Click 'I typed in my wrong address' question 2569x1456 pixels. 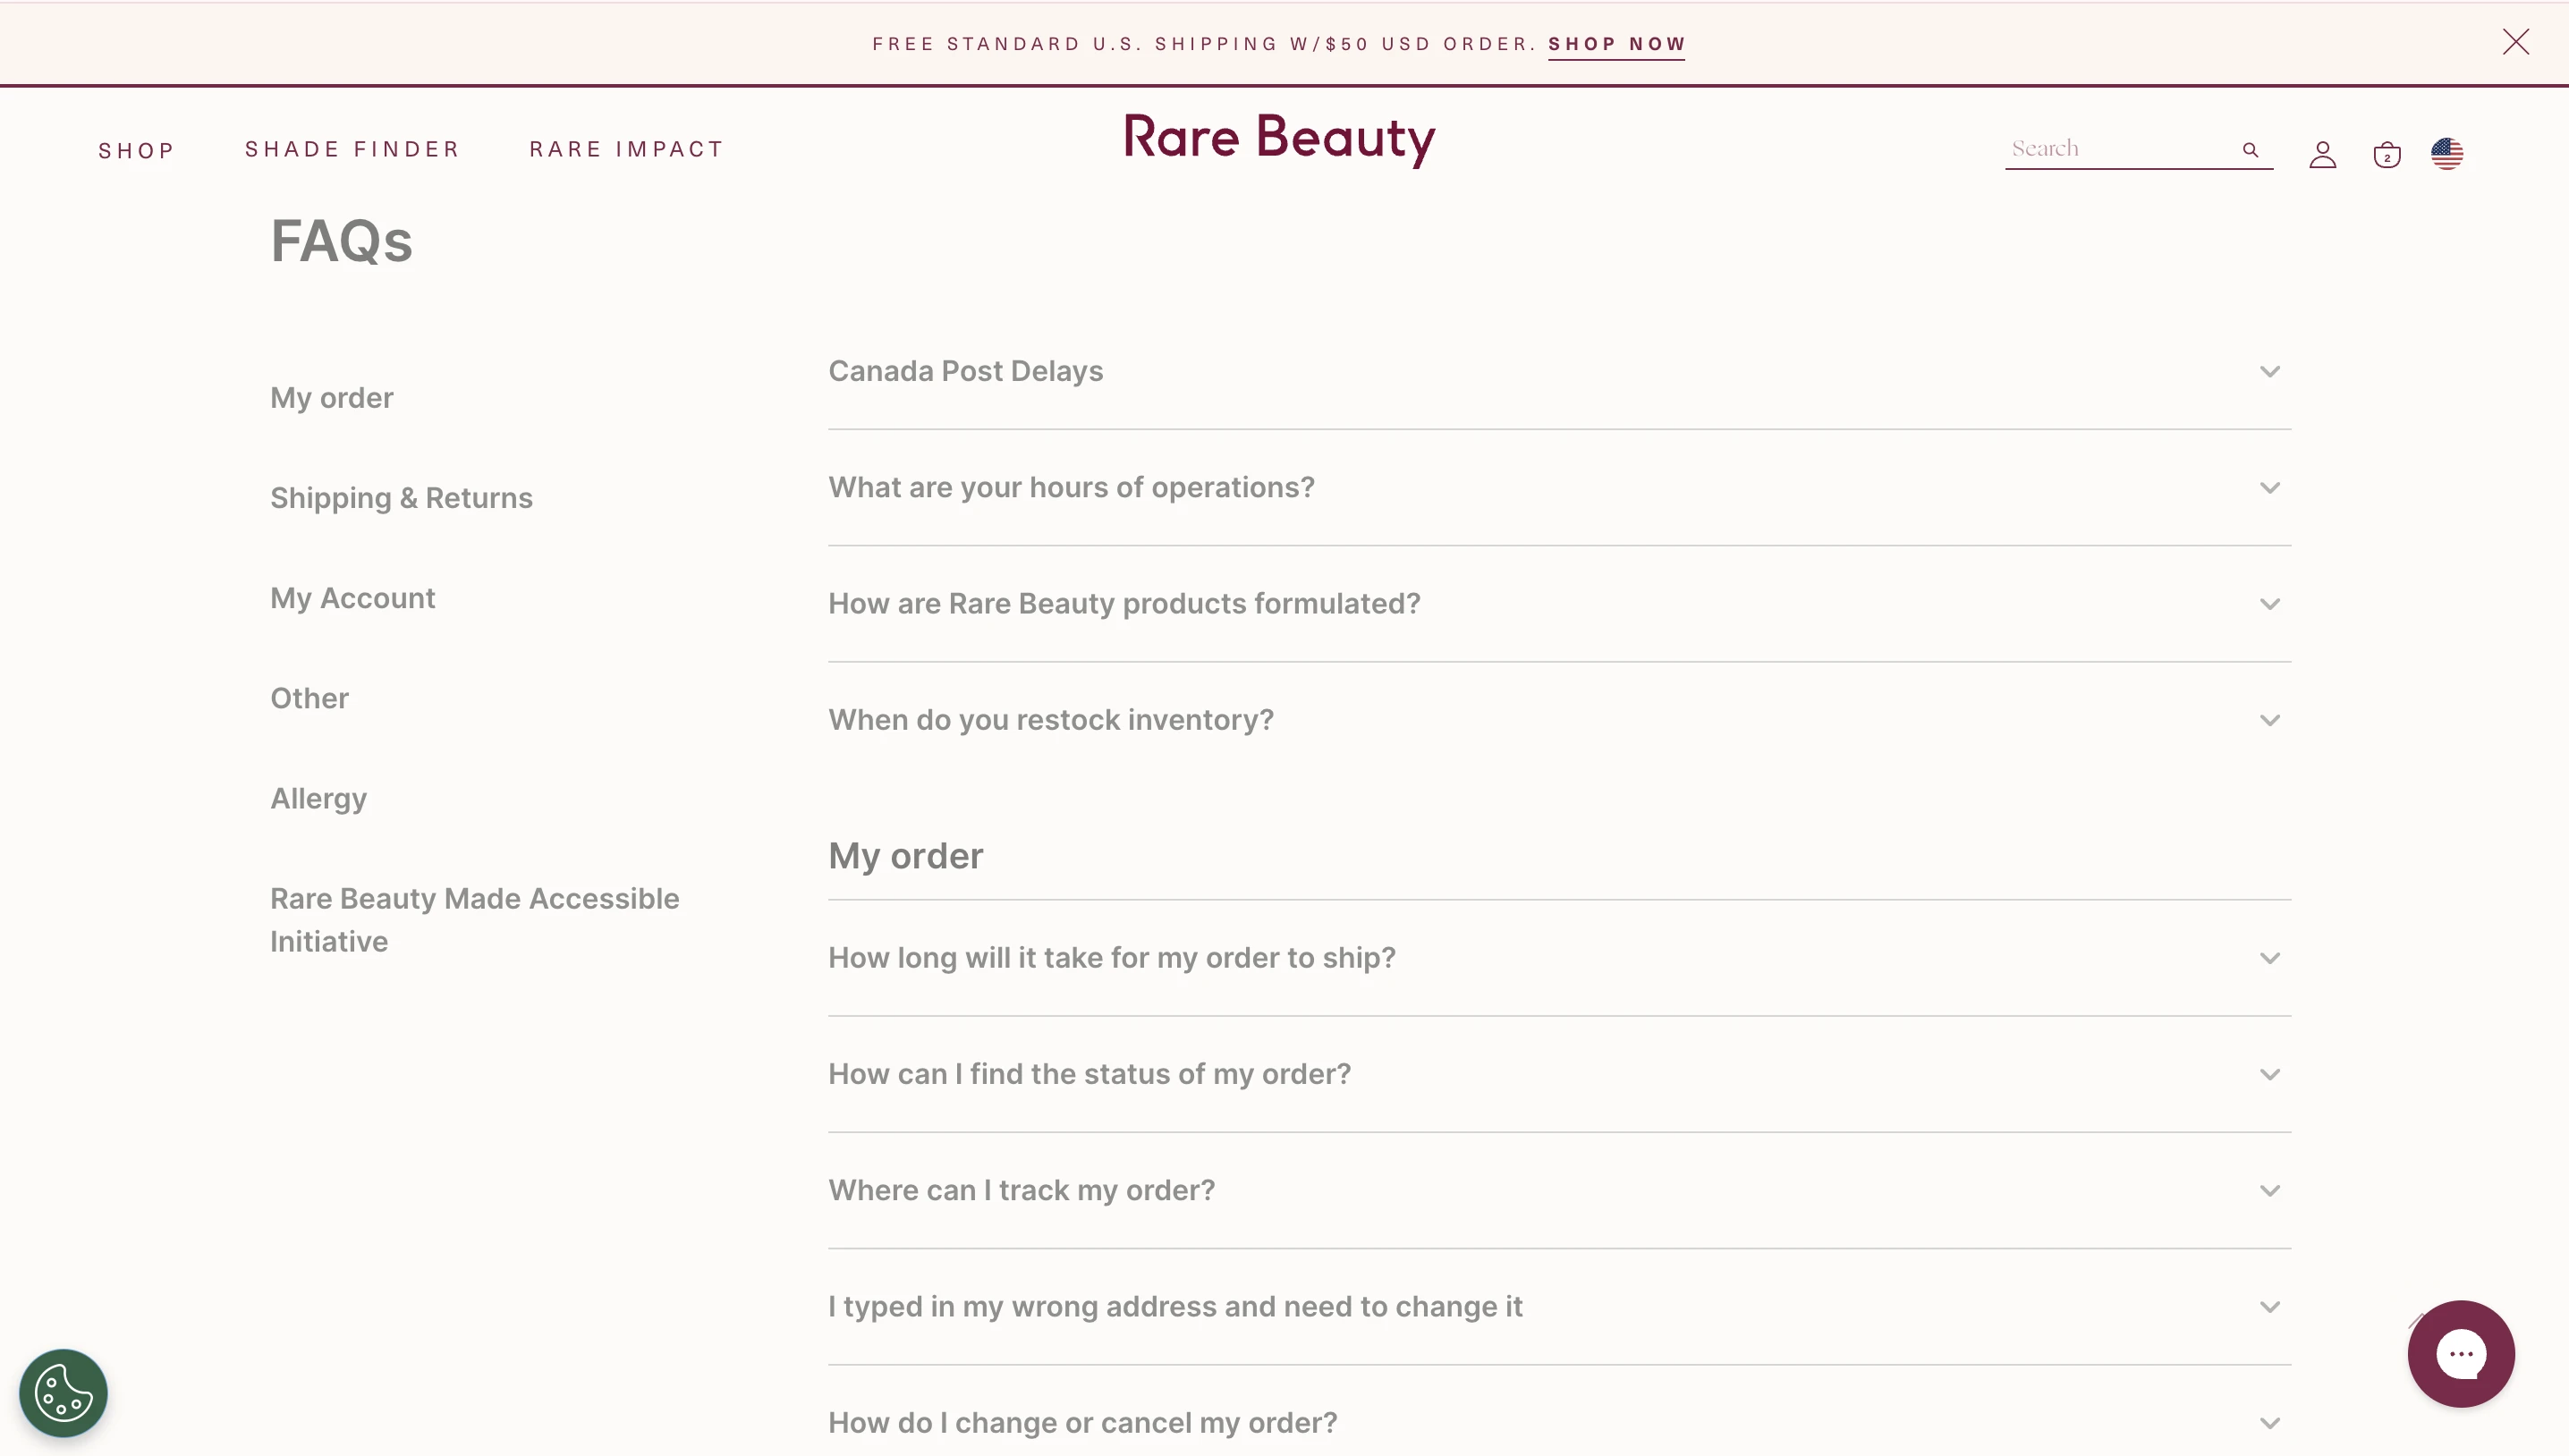[1175, 1306]
